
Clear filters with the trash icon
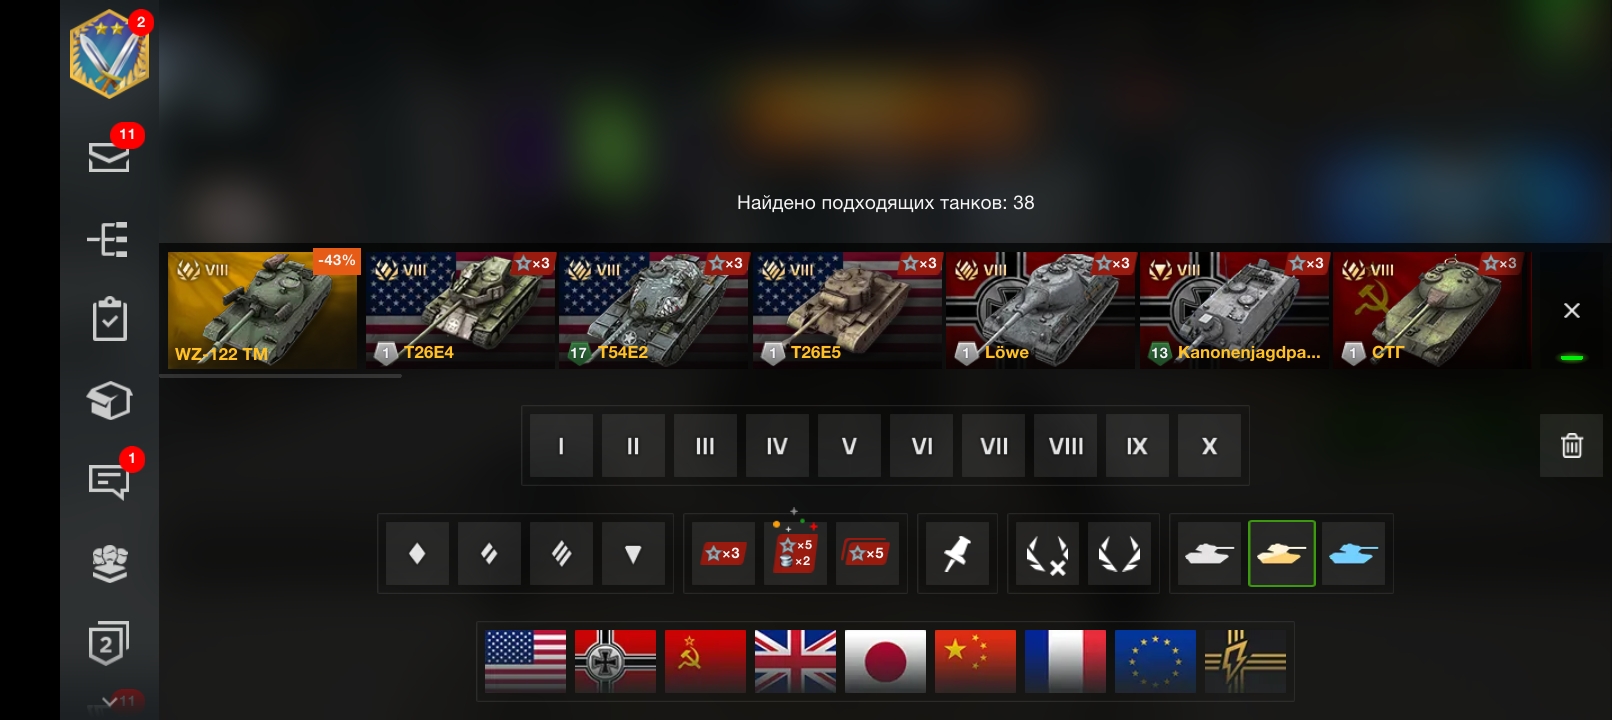pyautogui.click(x=1572, y=445)
